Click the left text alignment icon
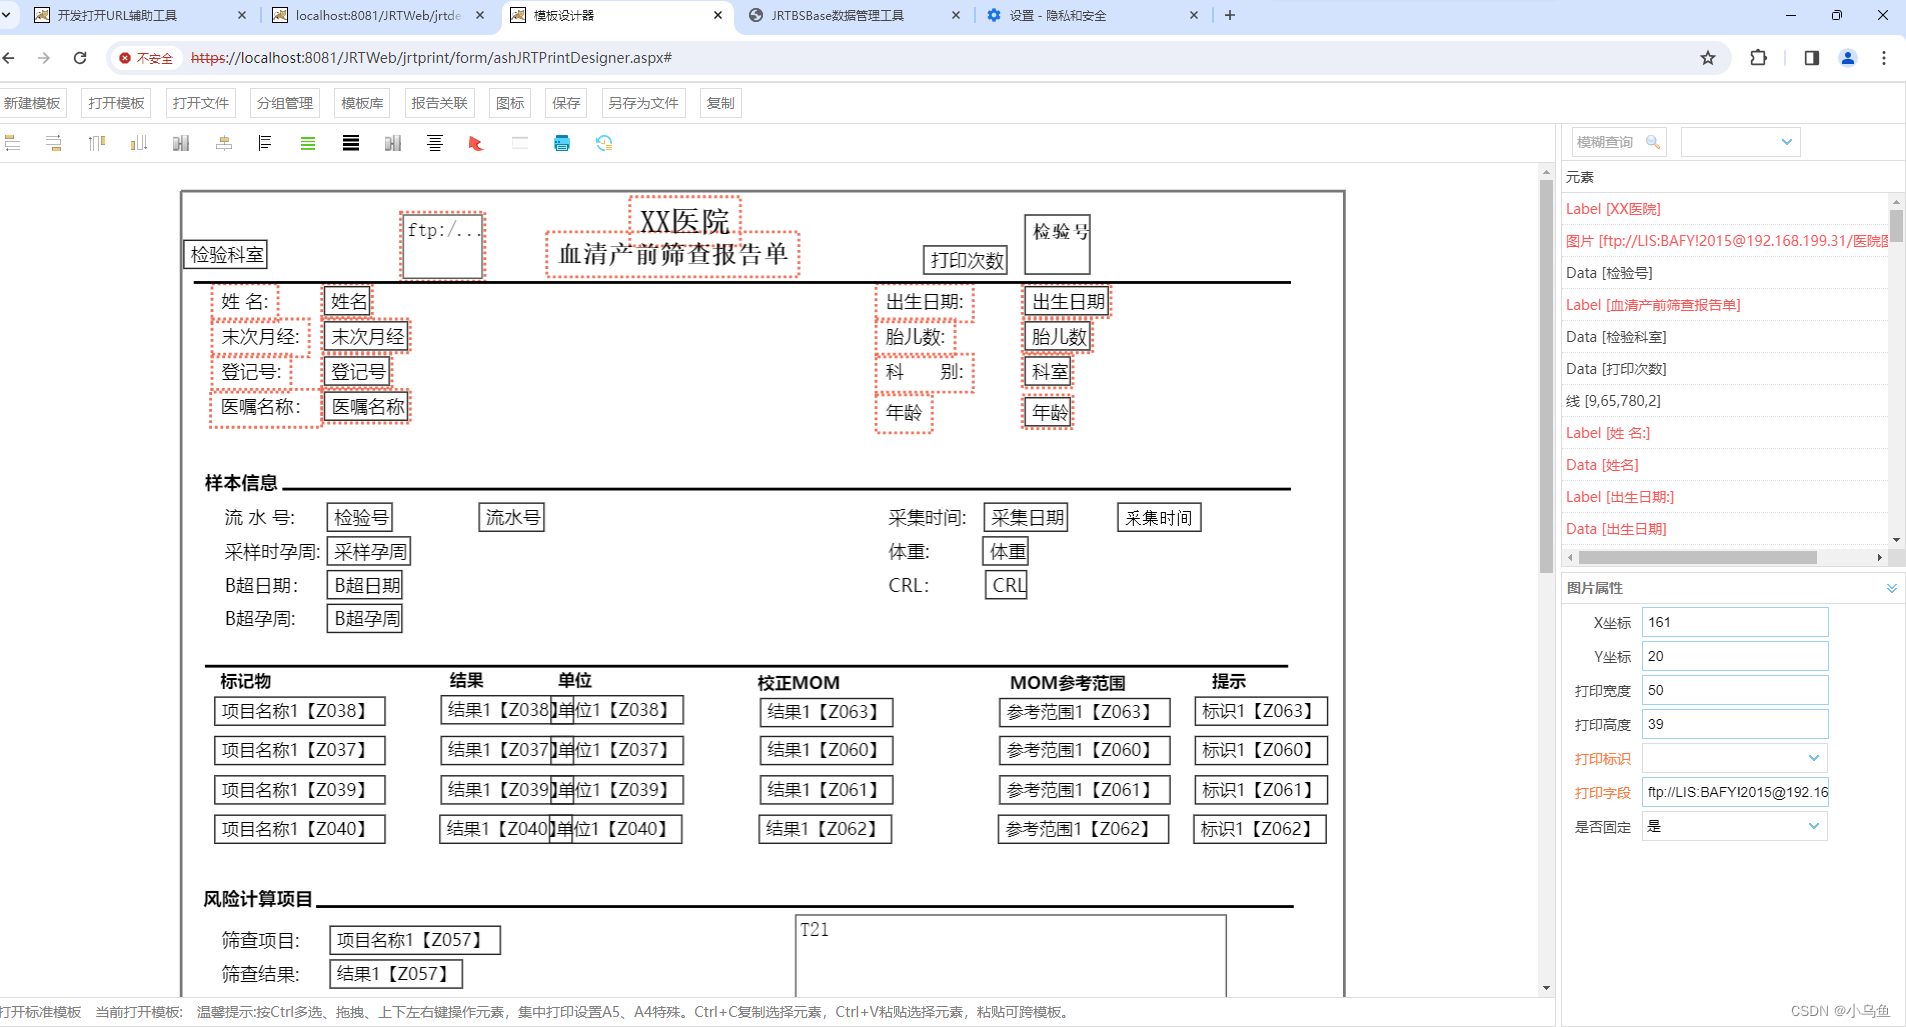 coord(265,143)
